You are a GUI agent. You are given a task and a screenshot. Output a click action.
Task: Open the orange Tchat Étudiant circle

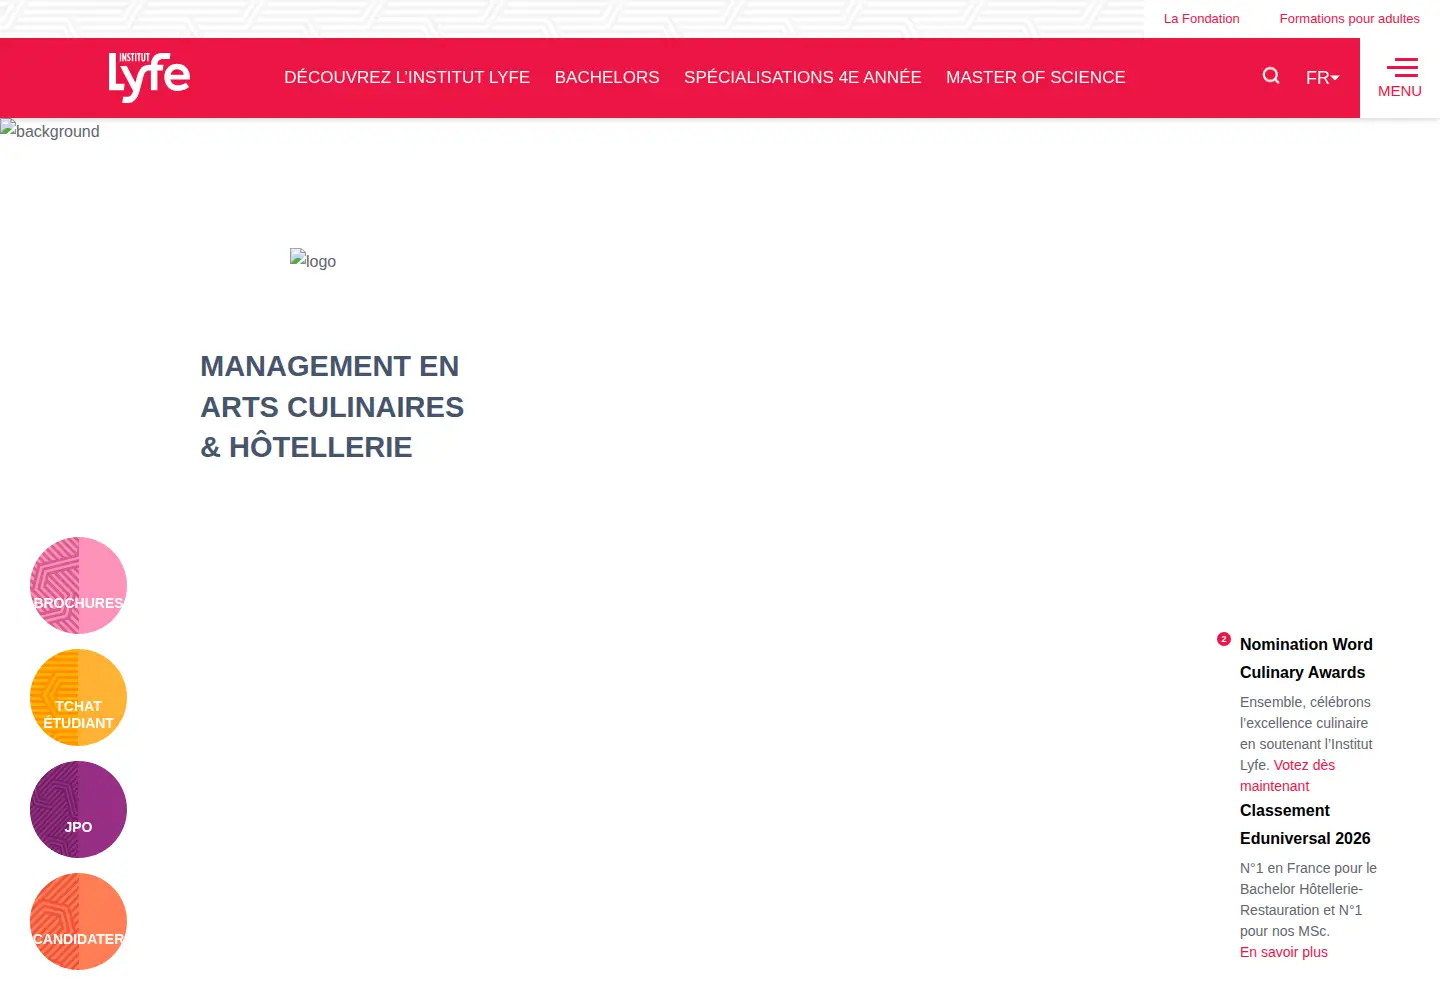(78, 697)
